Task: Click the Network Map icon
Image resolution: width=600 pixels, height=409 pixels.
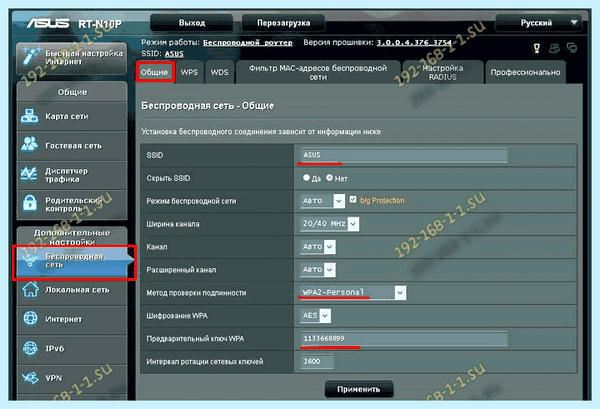Action: point(29,116)
